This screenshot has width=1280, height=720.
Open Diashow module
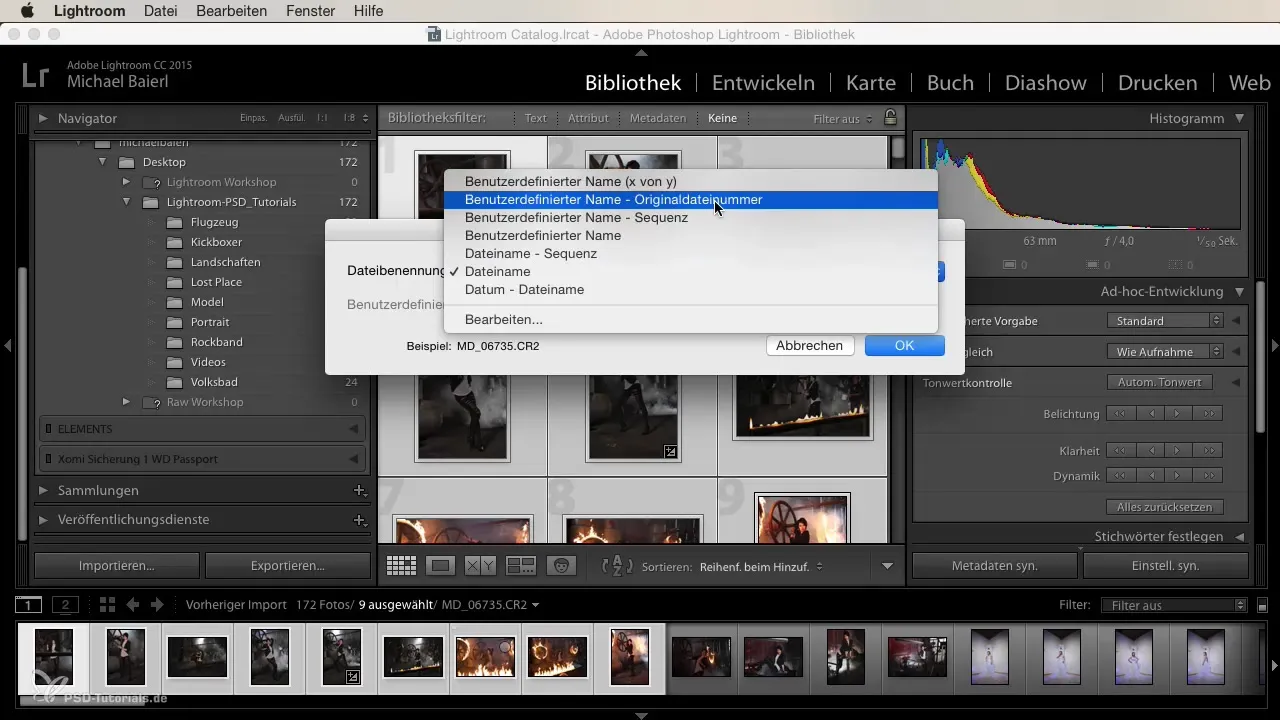(x=1044, y=82)
